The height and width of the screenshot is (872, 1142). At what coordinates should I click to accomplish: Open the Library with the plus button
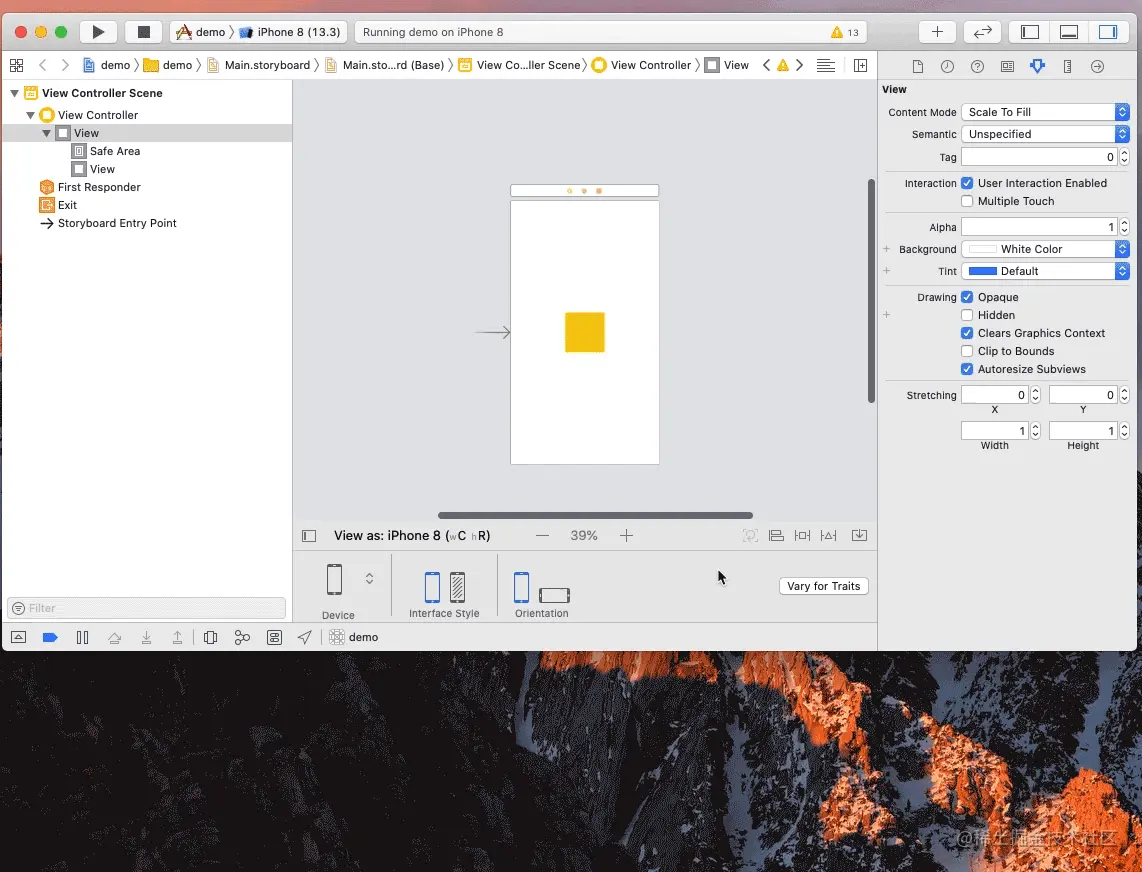937,32
